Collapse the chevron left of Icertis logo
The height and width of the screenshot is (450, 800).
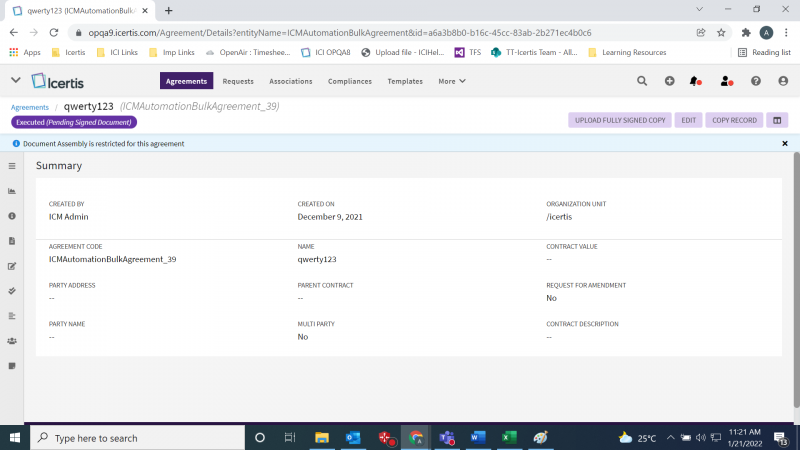pos(16,80)
